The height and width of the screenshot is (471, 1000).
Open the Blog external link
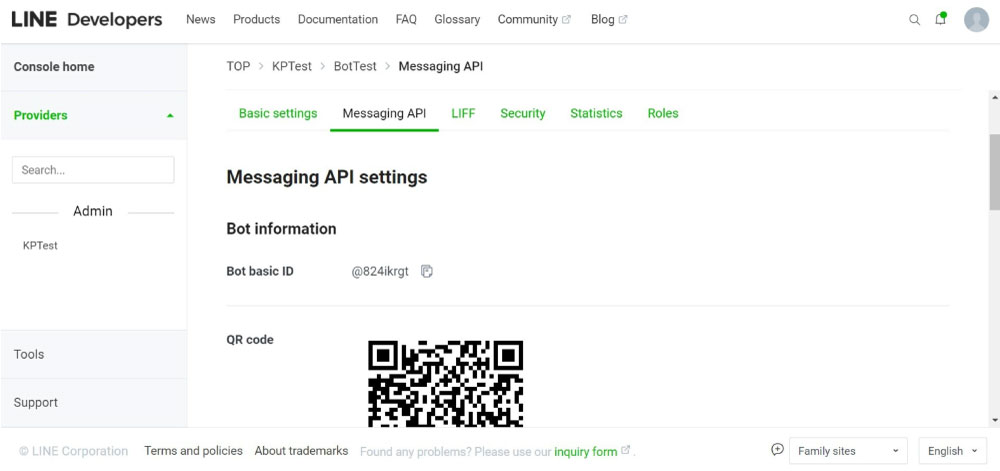point(609,20)
